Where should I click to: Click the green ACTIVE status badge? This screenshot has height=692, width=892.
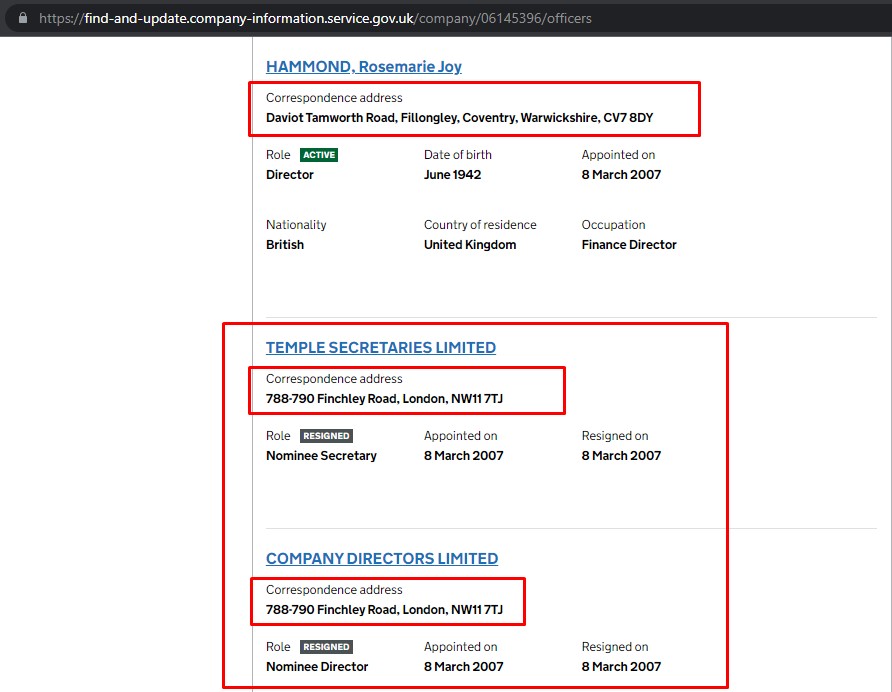[x=319, y=155]
